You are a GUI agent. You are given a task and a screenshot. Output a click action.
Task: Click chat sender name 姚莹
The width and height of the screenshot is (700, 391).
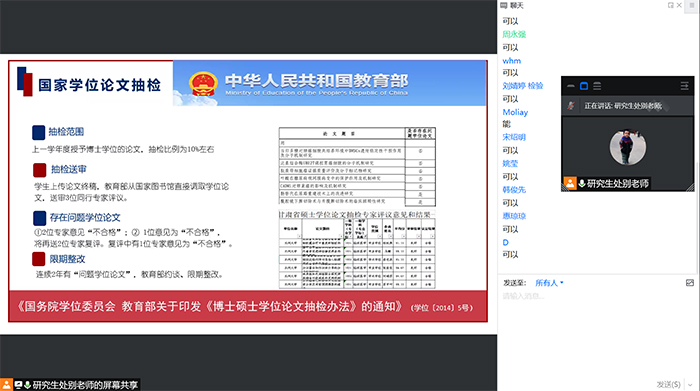coord(510,163)
